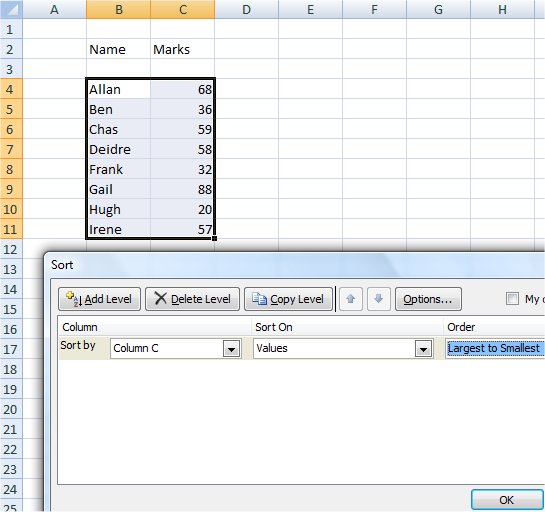
Task: Click the cell containing Gail
Action: [119, 189]
